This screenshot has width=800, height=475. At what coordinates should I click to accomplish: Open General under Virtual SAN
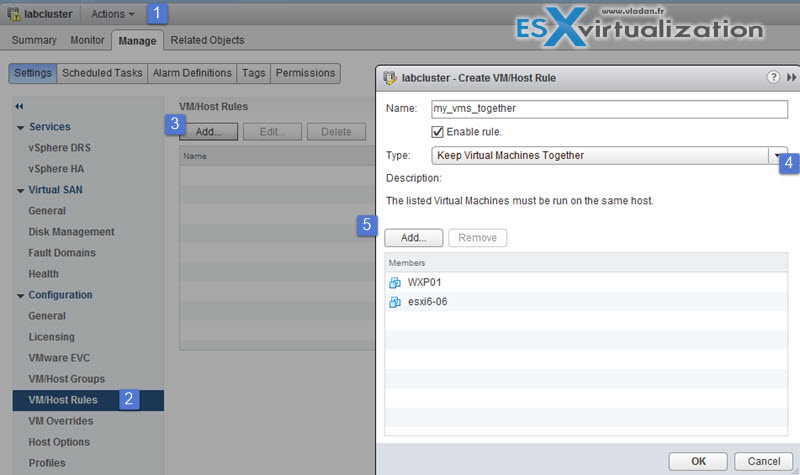pyautogui.click(x=47, y=211)
